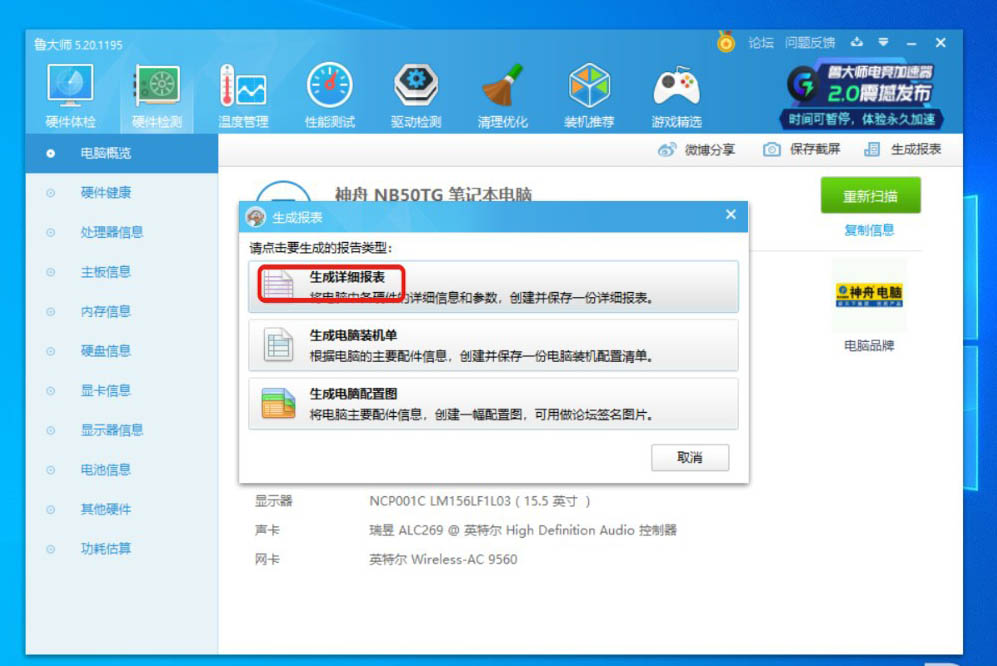Open the 游戏精选 game selection section

(x=676, y=95)
